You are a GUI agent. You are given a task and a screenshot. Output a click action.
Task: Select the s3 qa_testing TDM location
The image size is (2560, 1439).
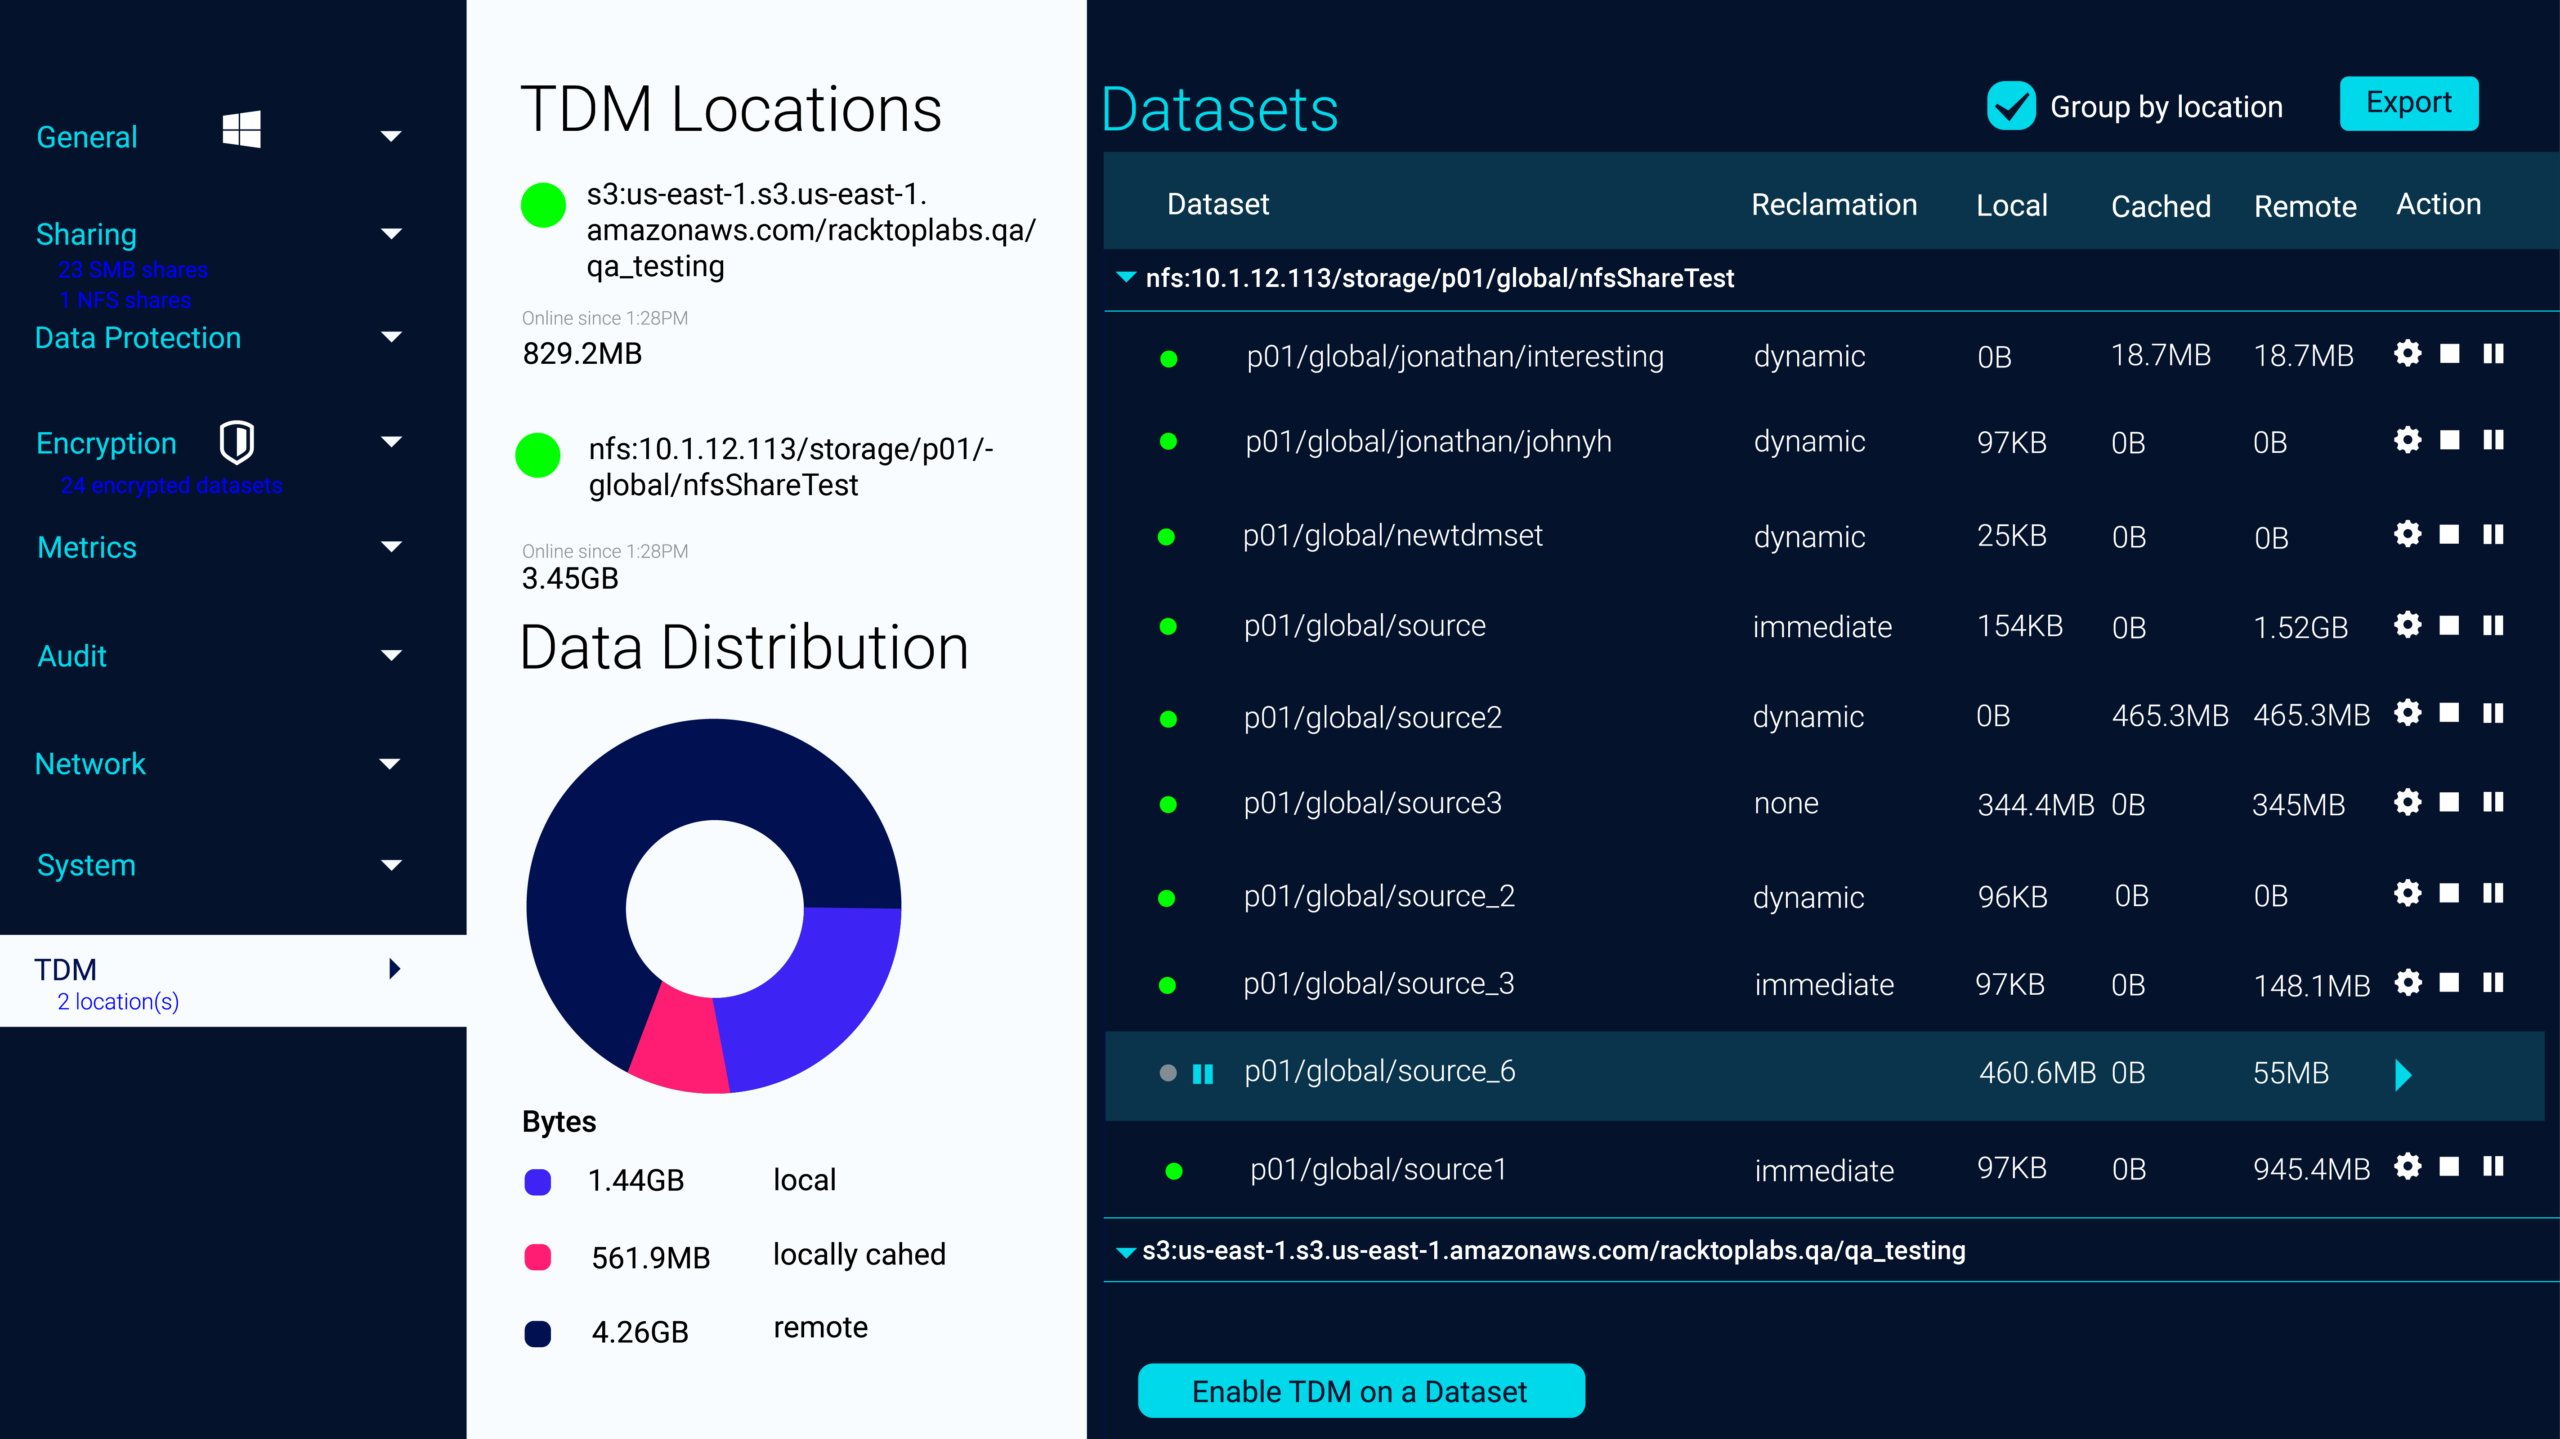(x=811, y=230)
